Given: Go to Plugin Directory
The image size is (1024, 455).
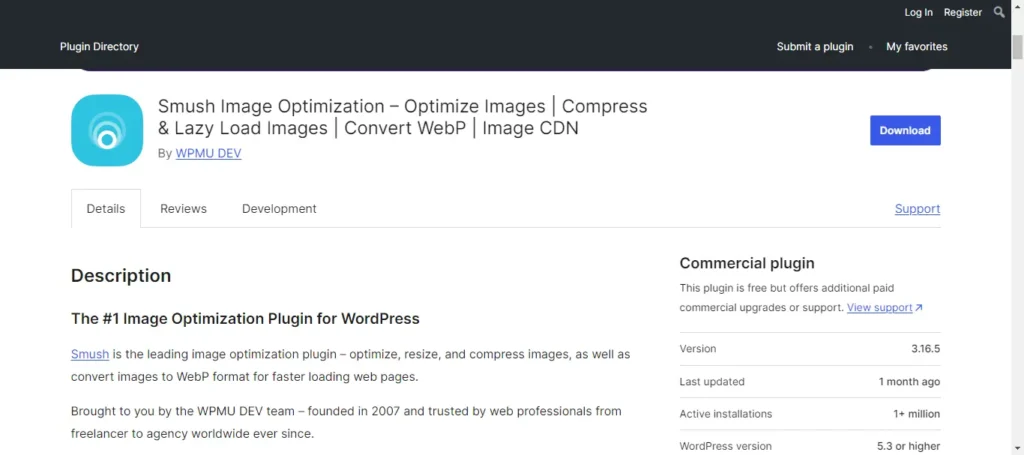Looking at the screenshot, I should pyautogui.click(x=99, y=47).
